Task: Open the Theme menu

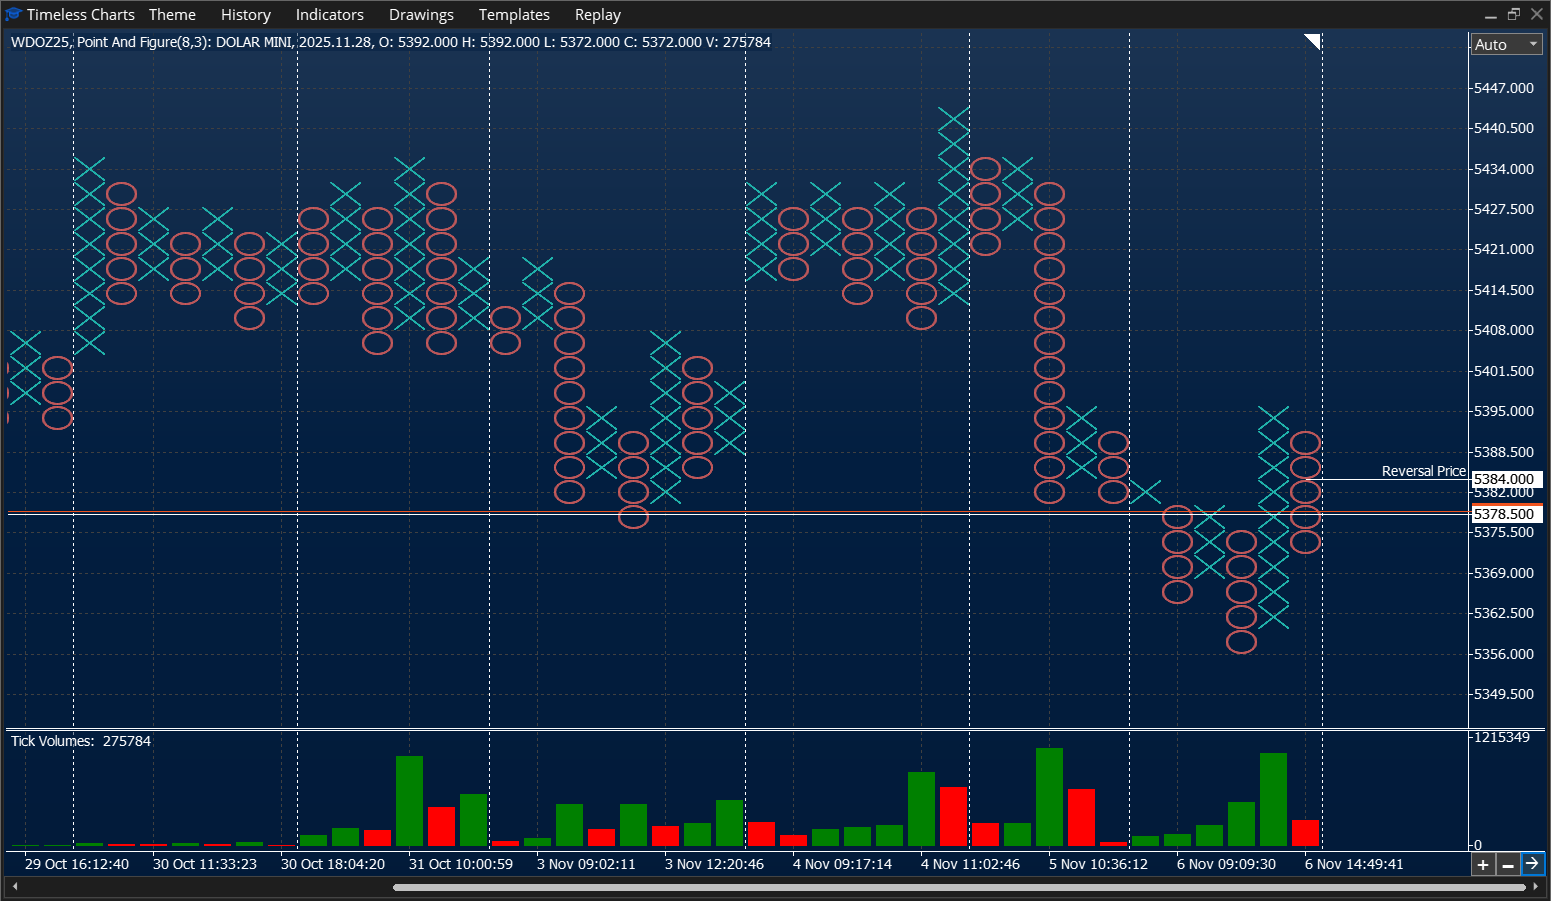Action: click(172, 14)
